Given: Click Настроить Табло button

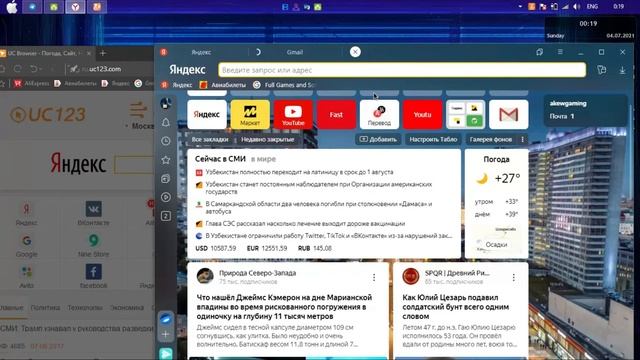Looking at the screenshot, I should 433,140.
